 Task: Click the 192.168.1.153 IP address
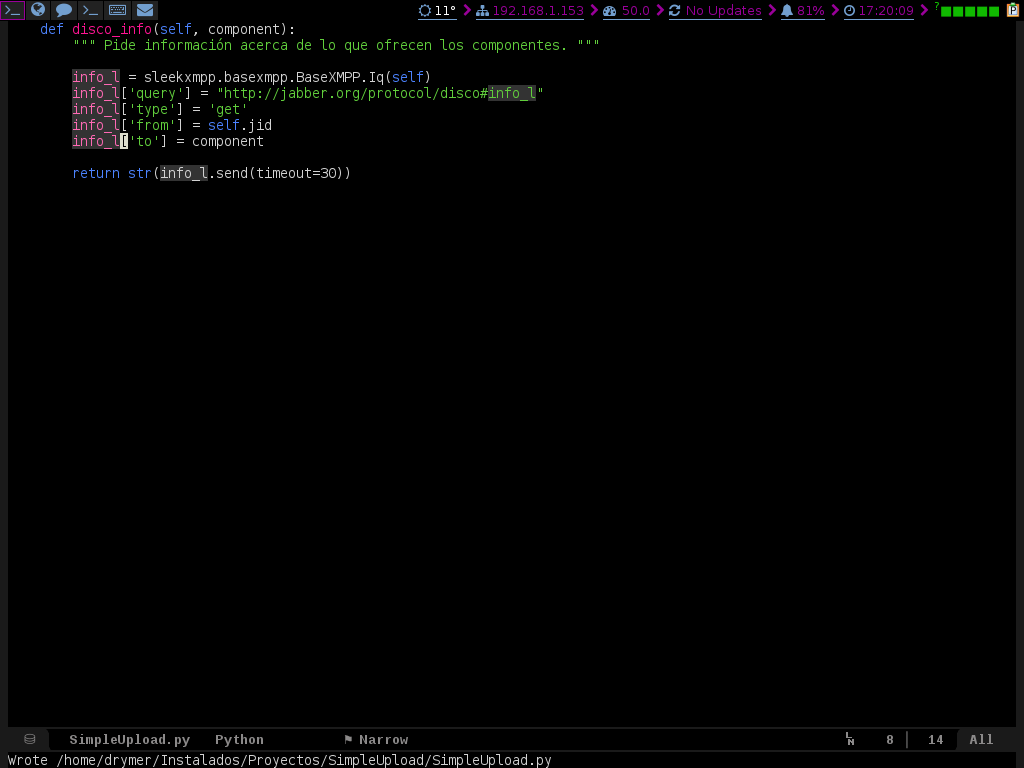[538, 10]
